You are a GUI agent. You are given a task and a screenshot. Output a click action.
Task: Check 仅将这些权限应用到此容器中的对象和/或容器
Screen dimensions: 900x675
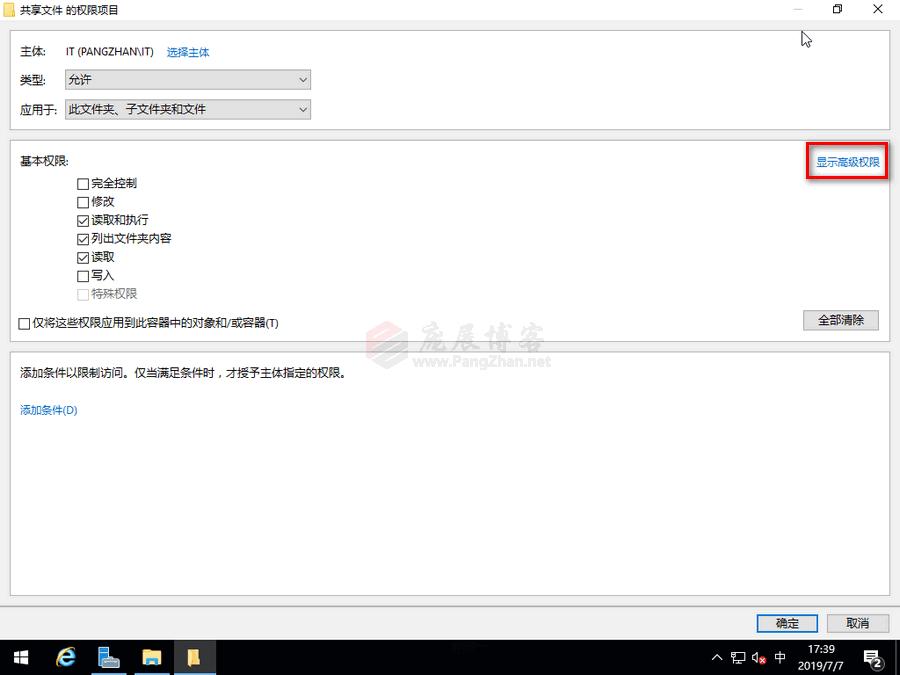tap(23, 323)
